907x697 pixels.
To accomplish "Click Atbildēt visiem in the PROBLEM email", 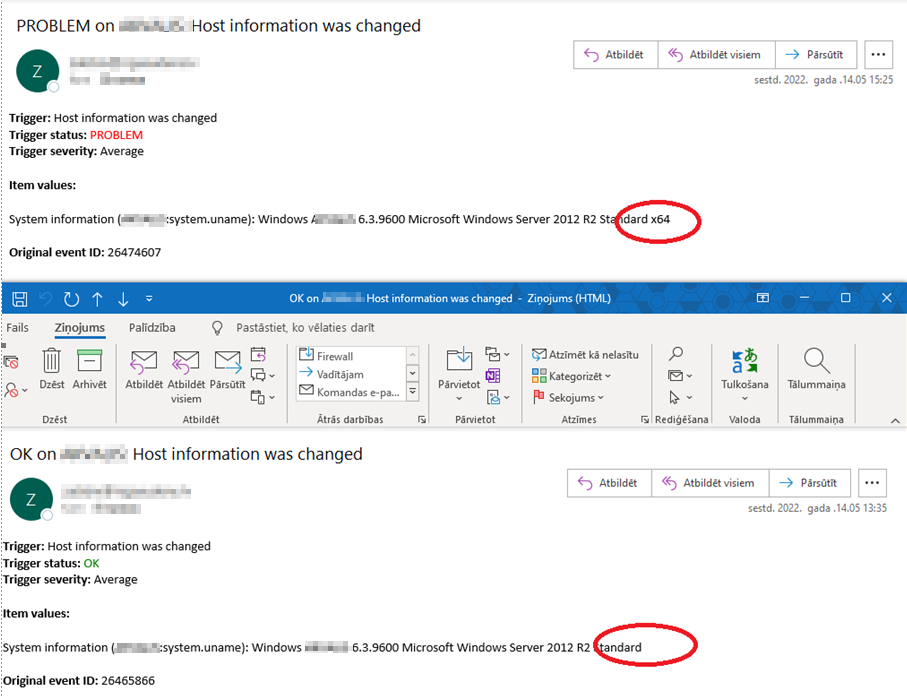I will pos(716,55).
